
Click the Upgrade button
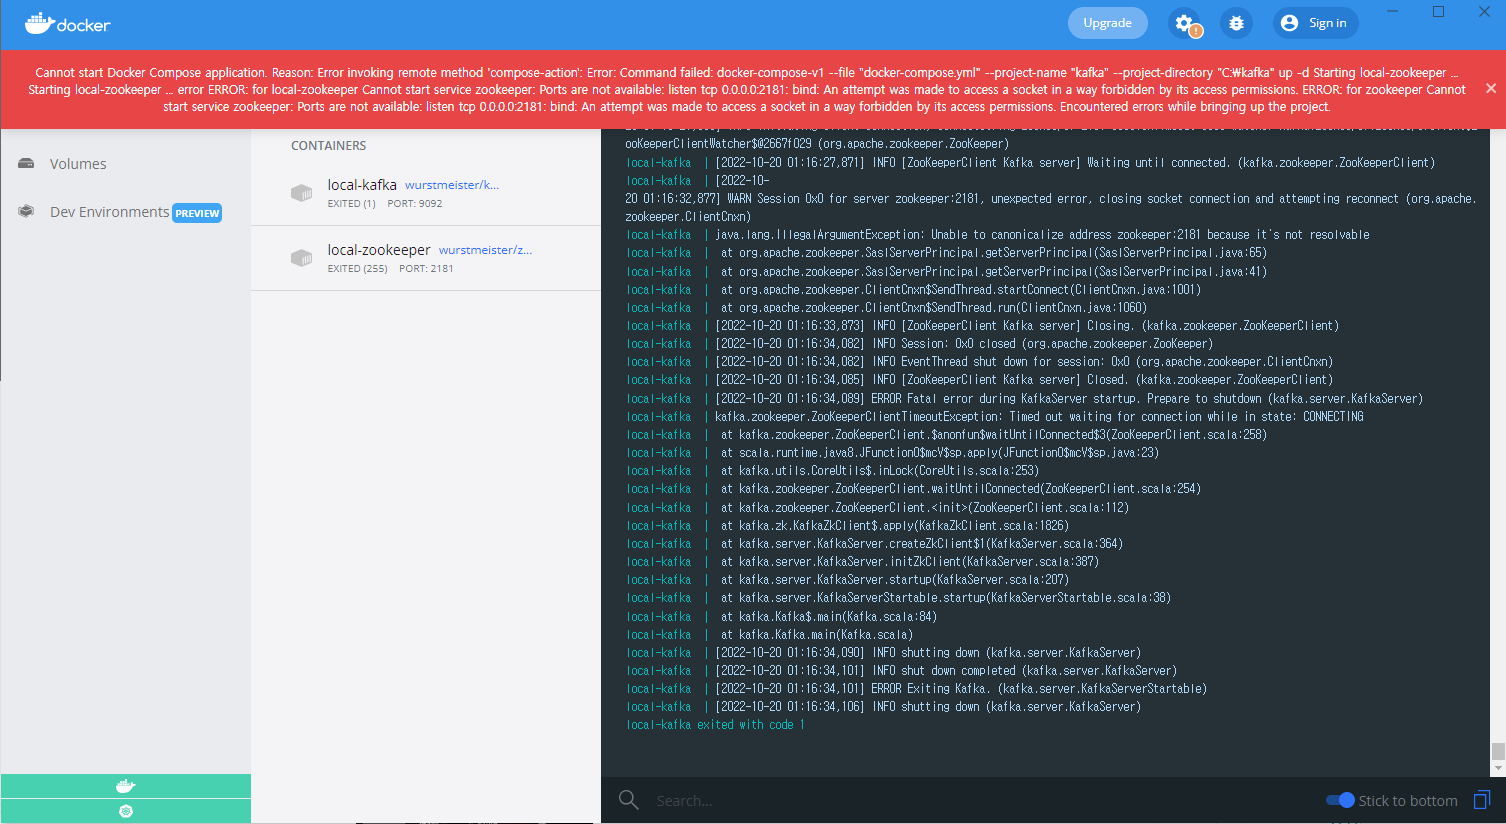point(1108,23)
